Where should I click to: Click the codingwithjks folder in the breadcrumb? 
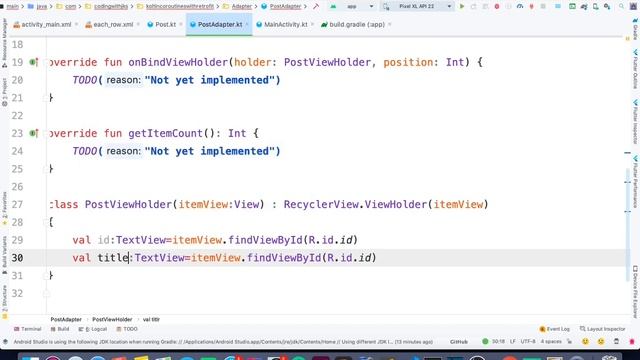click(107, 7)
